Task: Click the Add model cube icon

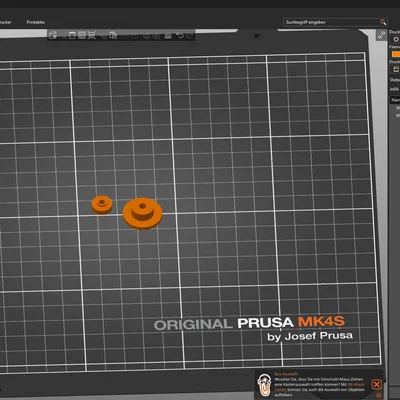Action: [x=53, y=35]
